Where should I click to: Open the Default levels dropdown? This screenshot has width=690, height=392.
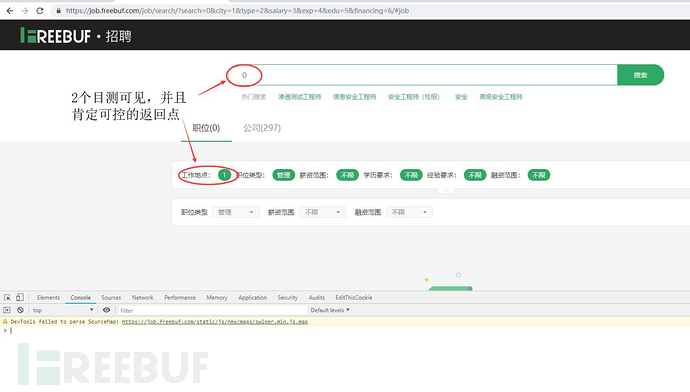[330, 310]
